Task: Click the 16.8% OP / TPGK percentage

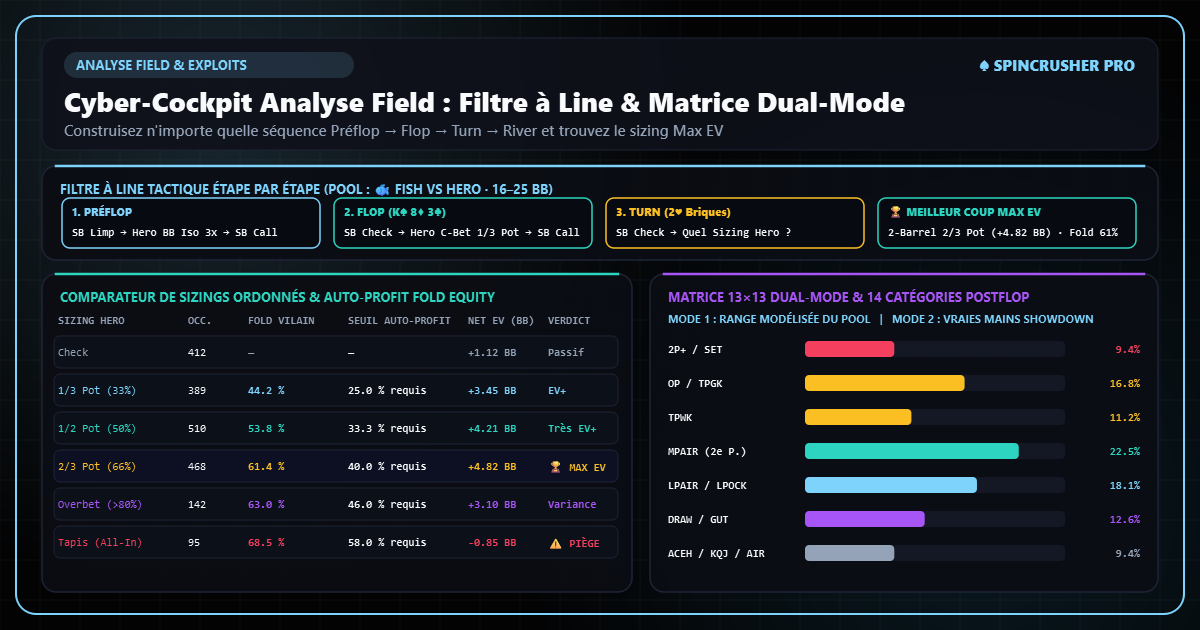Action: 1125,383
